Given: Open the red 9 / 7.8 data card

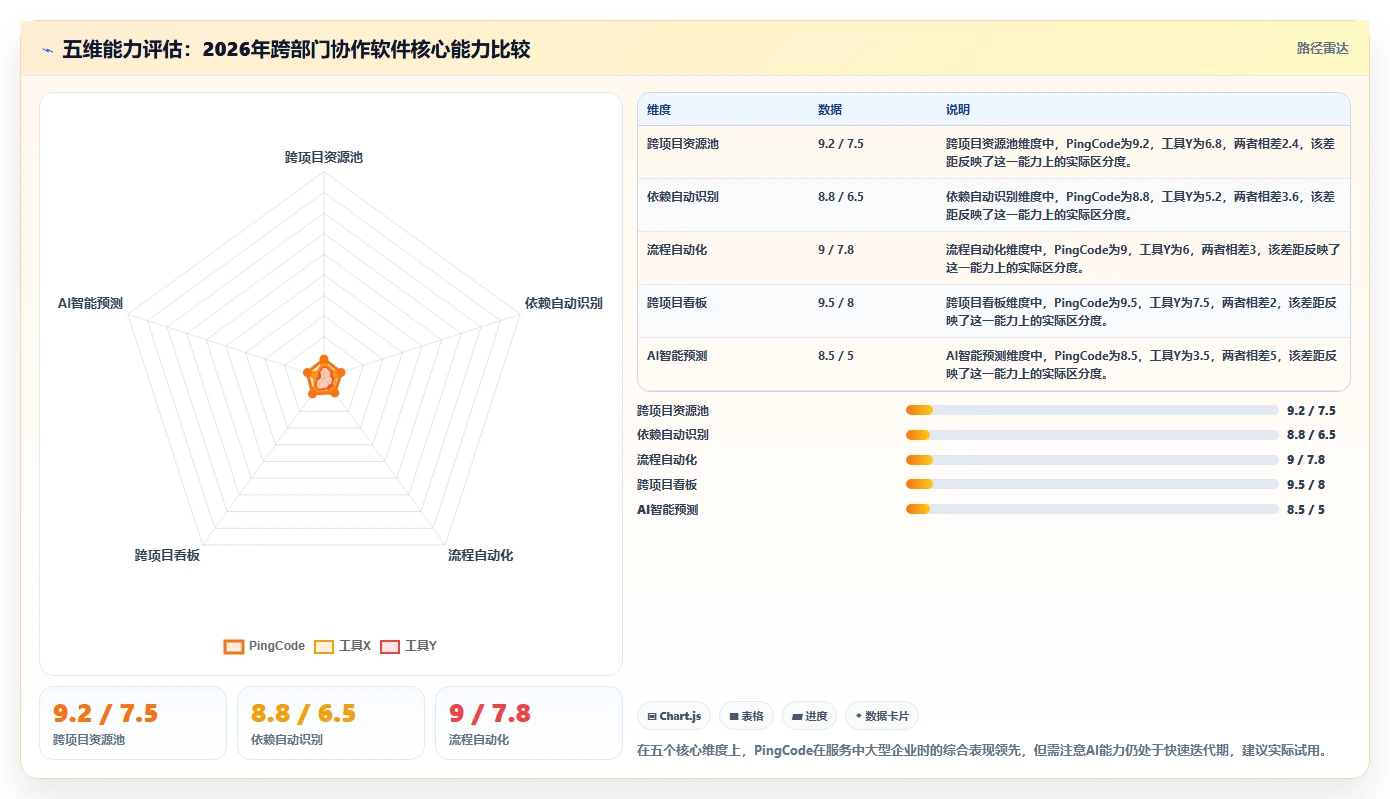Looking at the screenshot, I should coord(529,723).
